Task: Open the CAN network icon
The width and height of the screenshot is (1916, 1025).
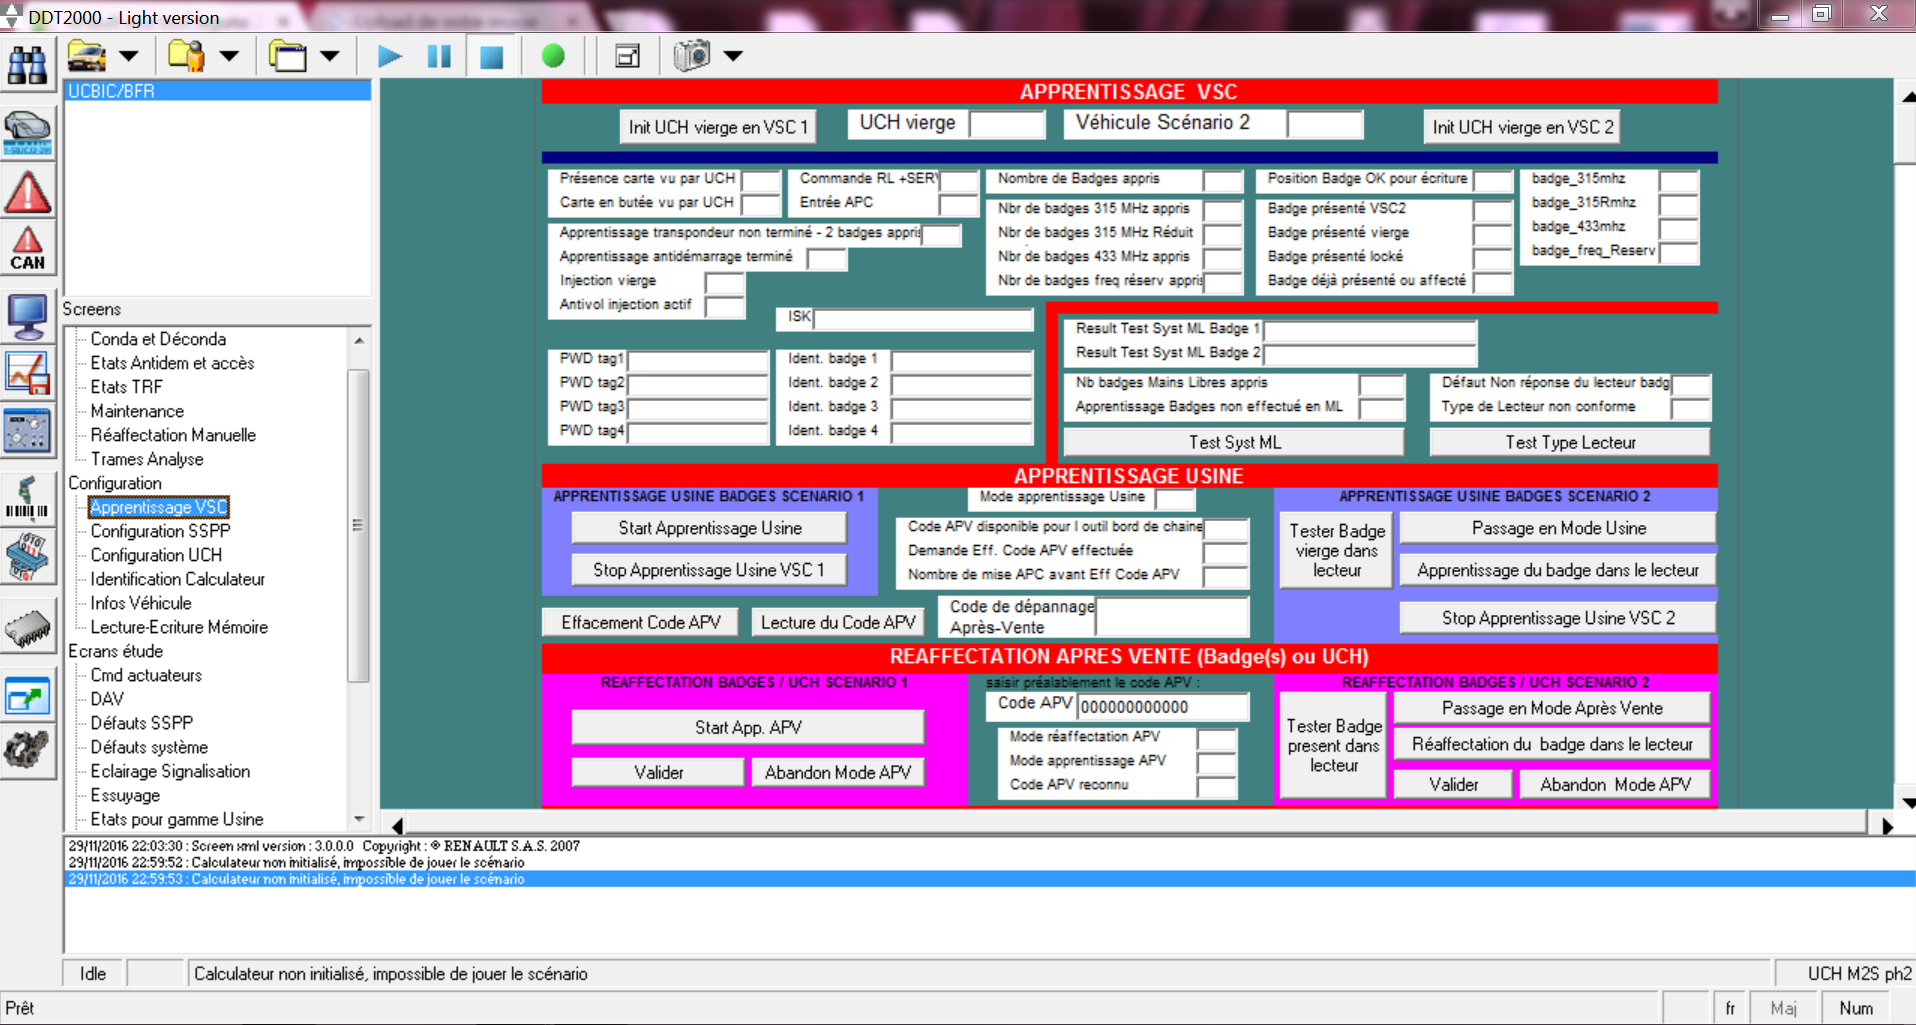Action: point(27,249)
